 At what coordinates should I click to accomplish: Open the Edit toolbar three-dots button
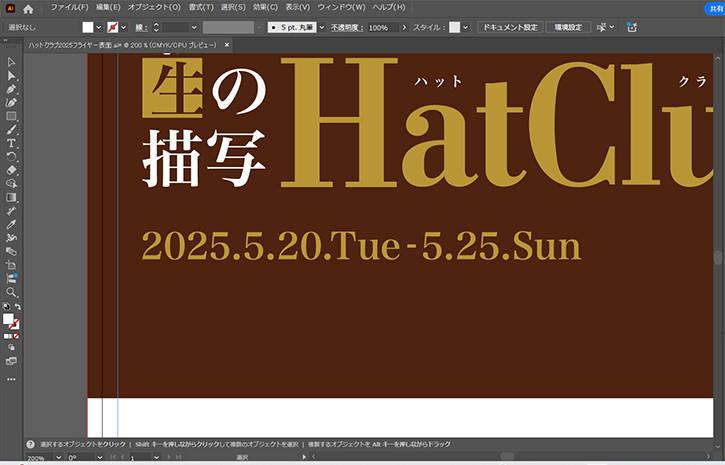(x=11, y=379)
